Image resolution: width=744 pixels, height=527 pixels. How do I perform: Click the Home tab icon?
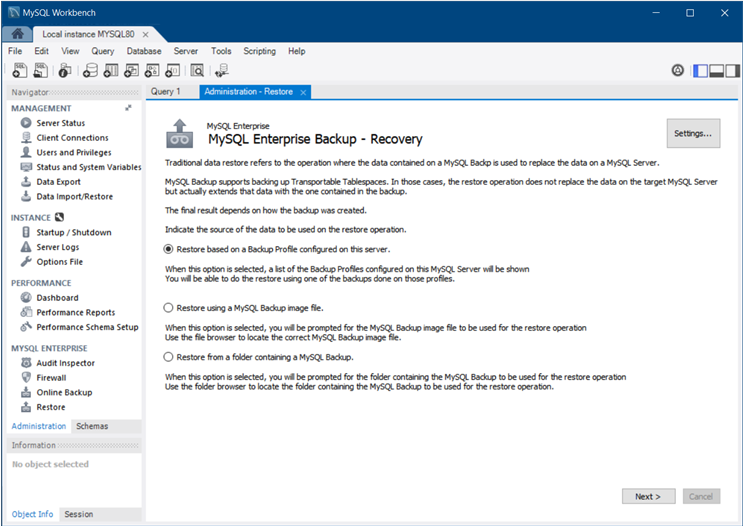click(18, 34)
